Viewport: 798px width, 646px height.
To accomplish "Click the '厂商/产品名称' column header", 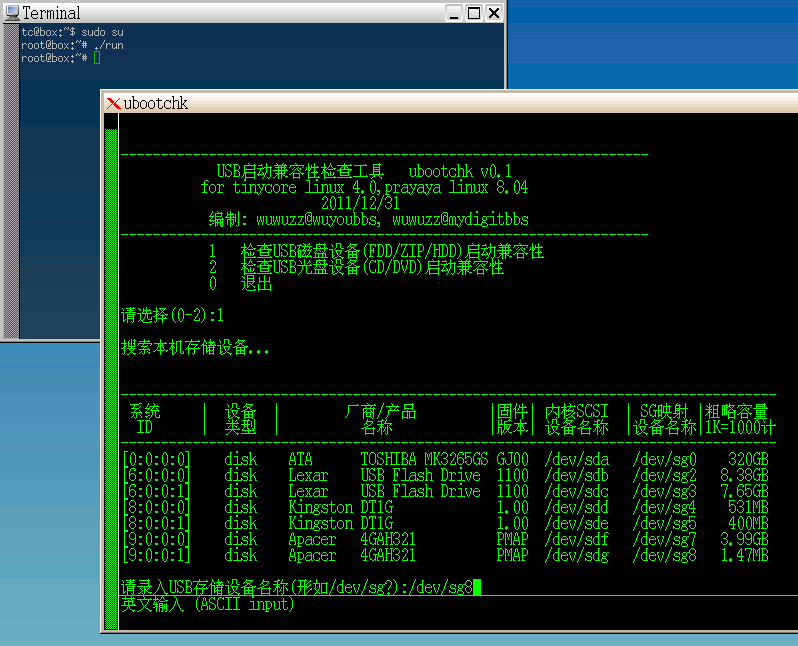I will 380,419.
